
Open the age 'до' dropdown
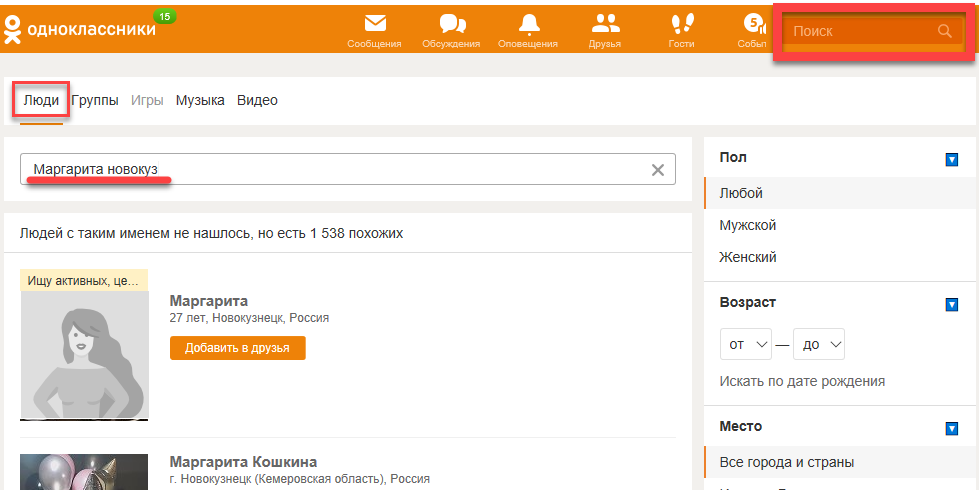click(x=819, y=344)
